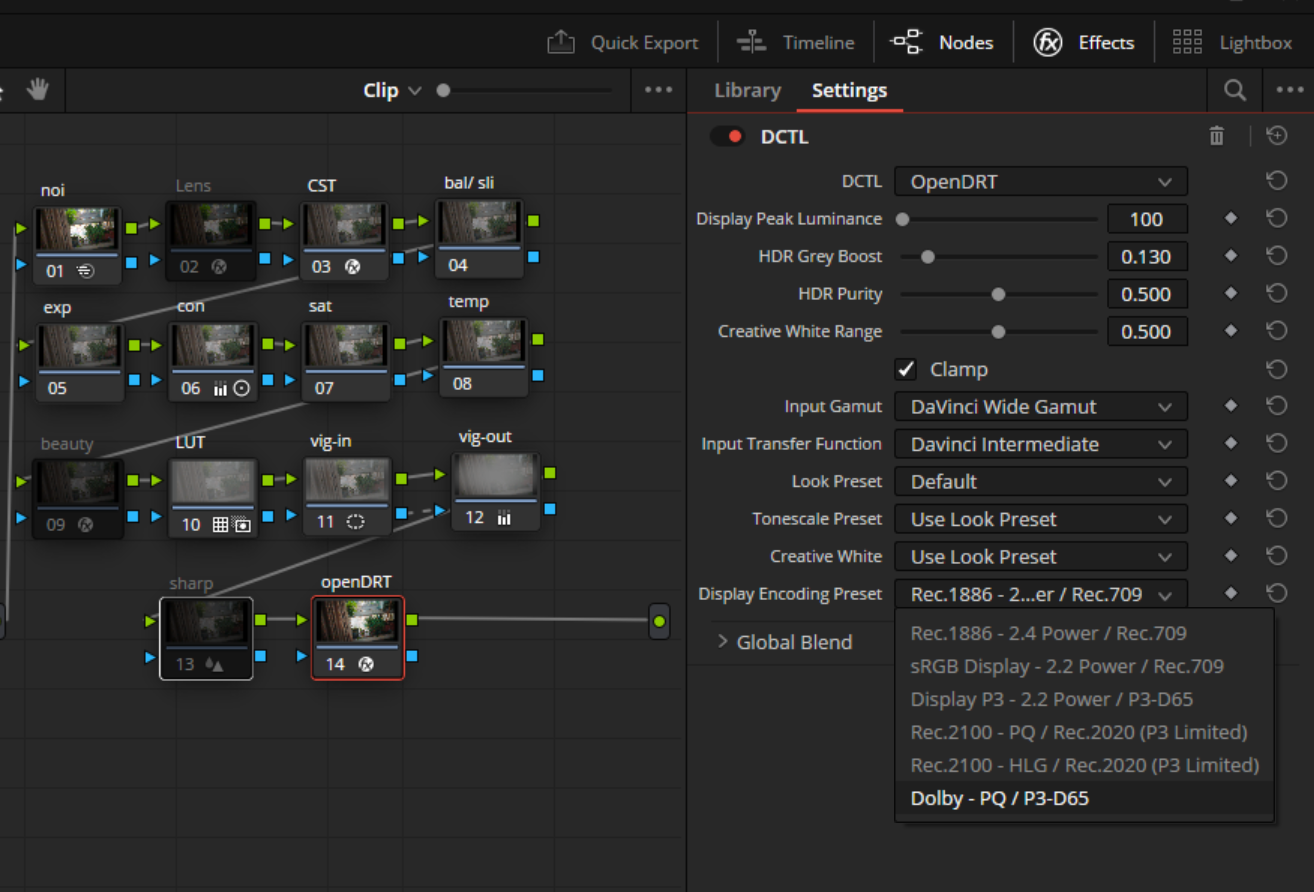Reset all DCTL effect settings

pos(1276,136)
